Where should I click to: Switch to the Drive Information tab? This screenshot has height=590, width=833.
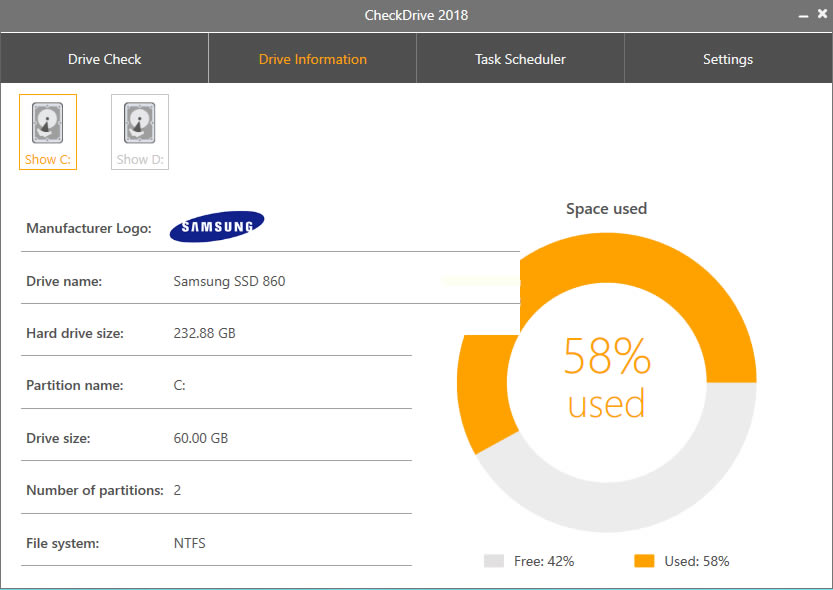(312, 59)
